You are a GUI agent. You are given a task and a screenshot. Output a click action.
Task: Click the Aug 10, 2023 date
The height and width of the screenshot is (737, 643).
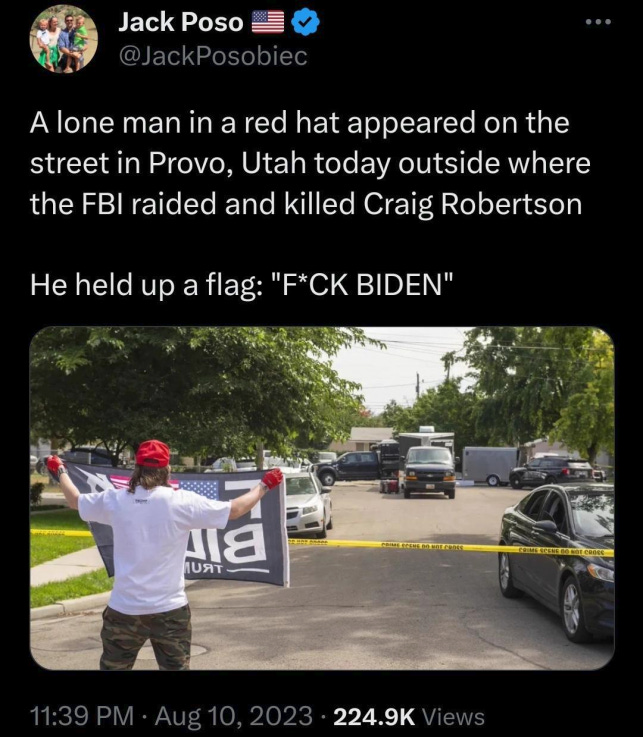pos(234,716)
